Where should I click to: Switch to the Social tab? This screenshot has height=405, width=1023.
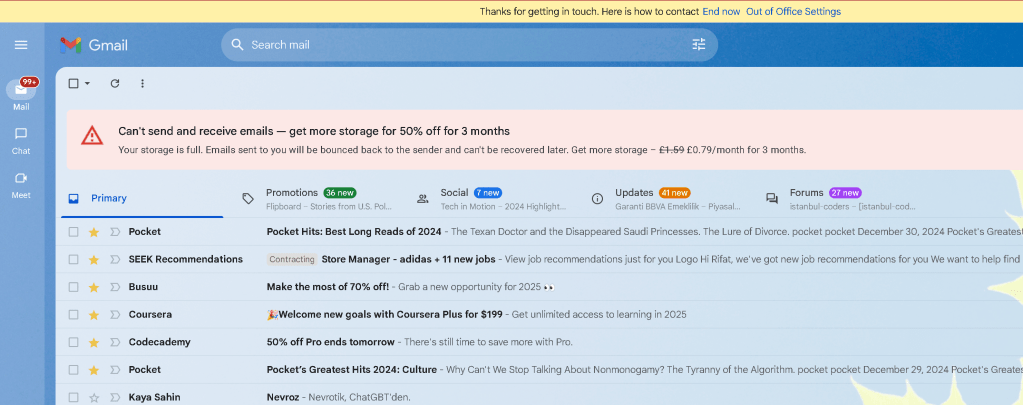point(494,199)
